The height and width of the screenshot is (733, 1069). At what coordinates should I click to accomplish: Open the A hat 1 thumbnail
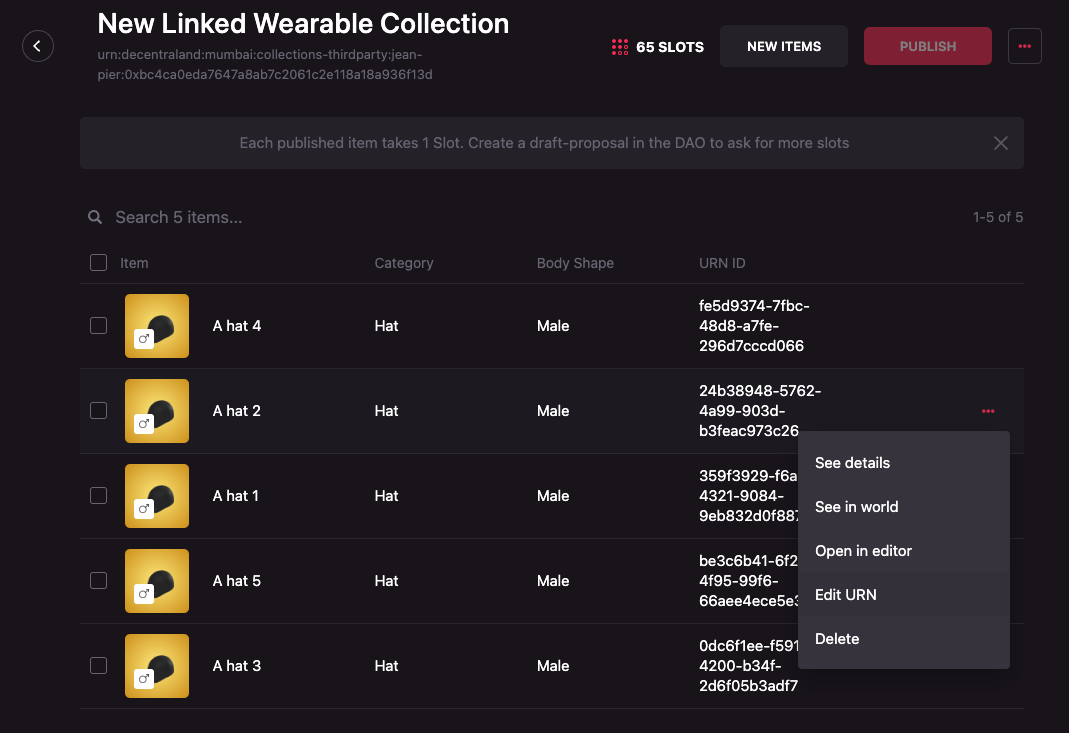click(x=157, y=496)
